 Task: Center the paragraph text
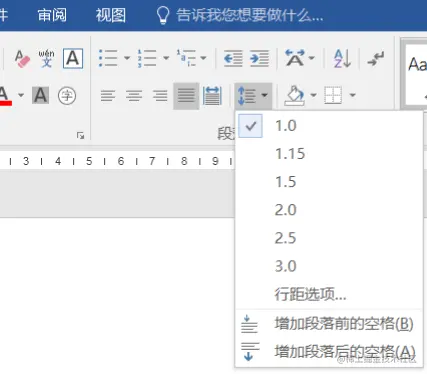coord(134,96)
